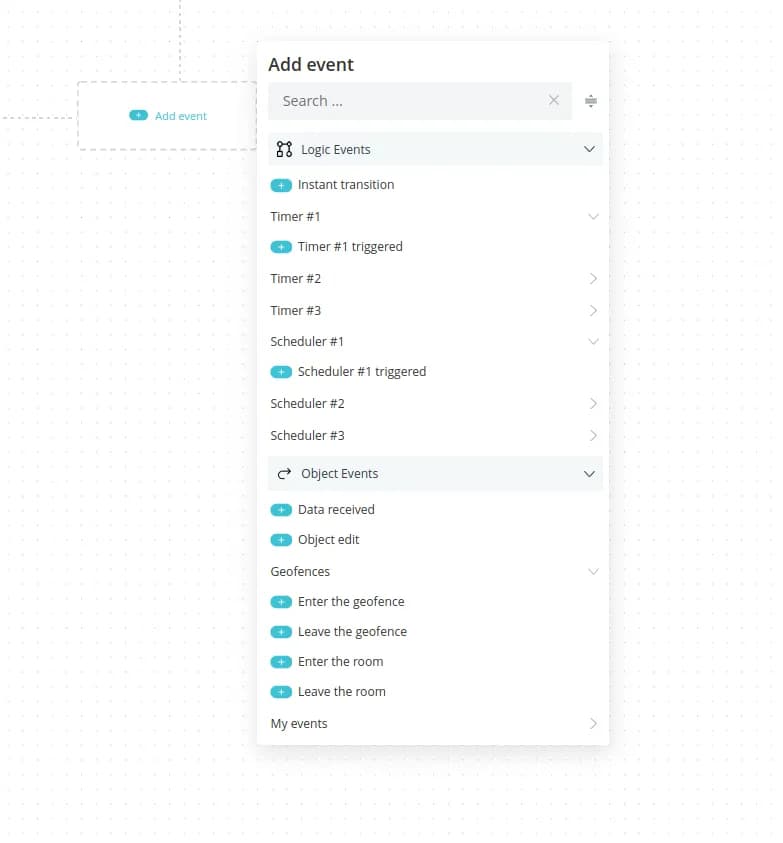This screenshot has width=783, height=843.
Task: Add the Timer #1 triggered event icon
Action: [x=281, y=247]
